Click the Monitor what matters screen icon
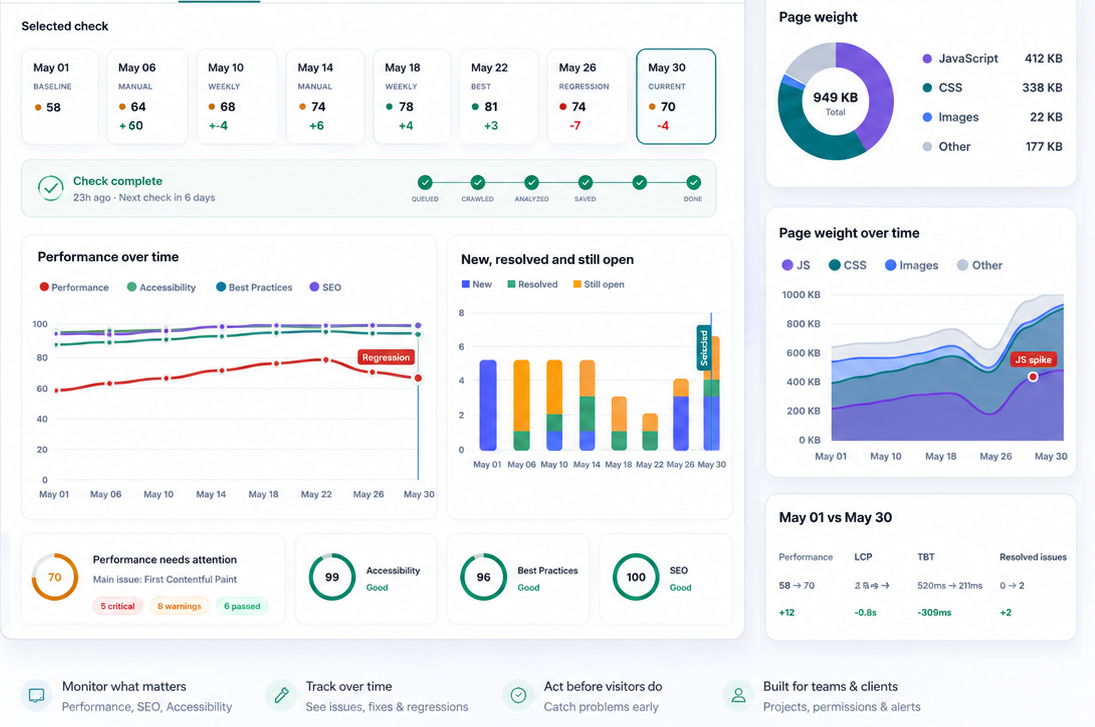 [x=36, y=696]
